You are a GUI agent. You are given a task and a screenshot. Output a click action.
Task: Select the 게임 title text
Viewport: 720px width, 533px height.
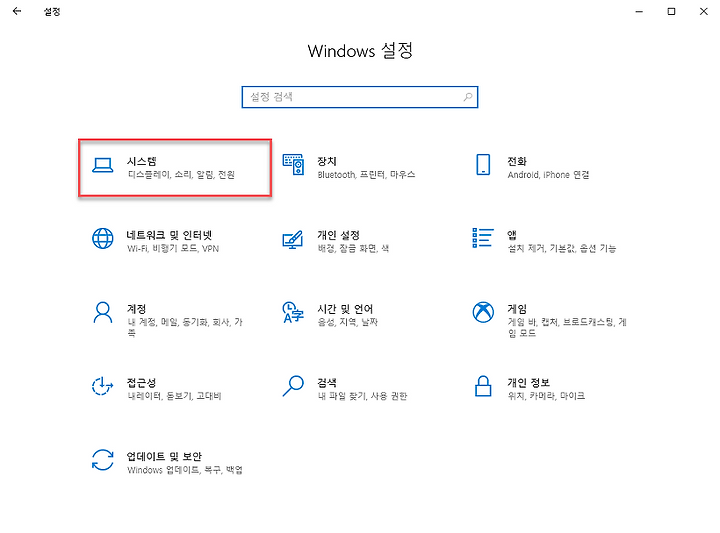[517, 309]
